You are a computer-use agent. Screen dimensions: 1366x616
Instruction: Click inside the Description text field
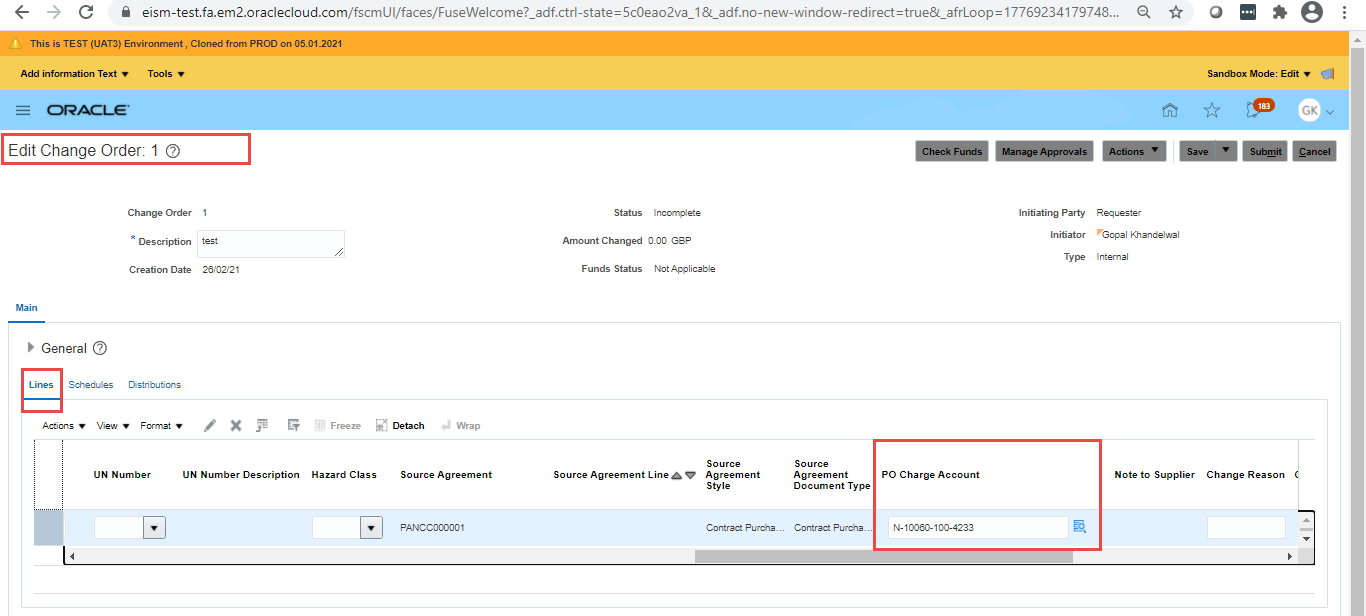point(270,243)
